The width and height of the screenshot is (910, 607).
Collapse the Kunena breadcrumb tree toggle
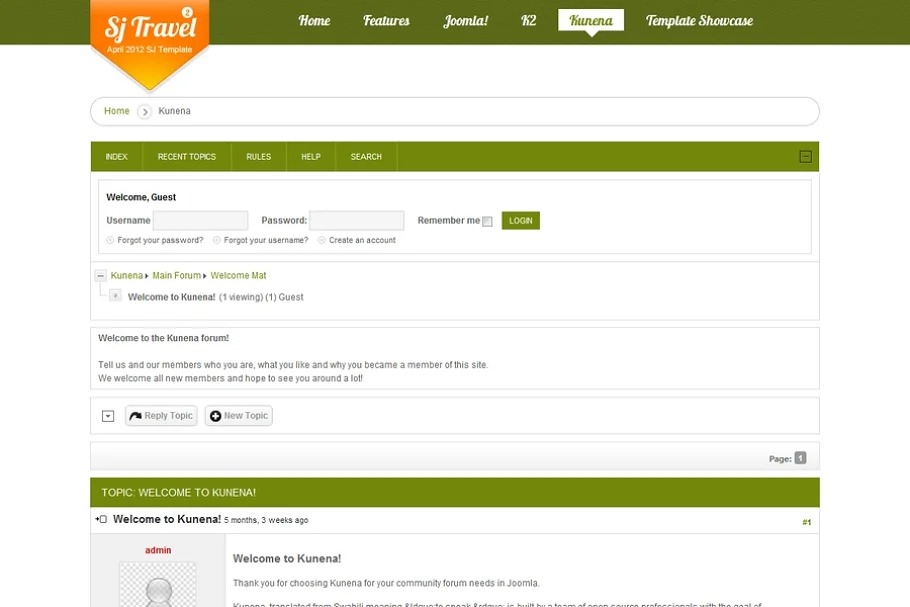(x=100, y=276)
